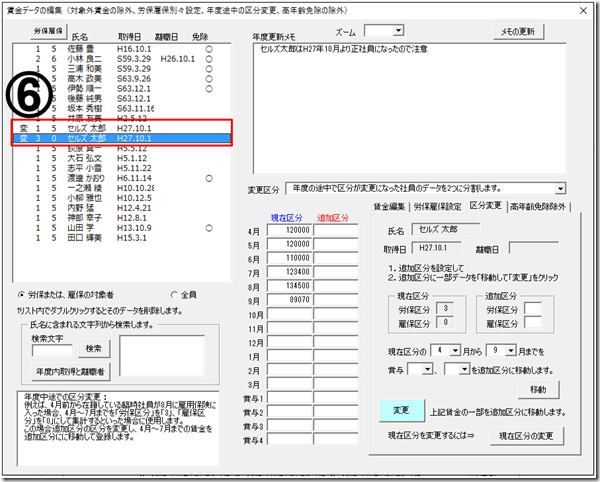Click the 4月 現在区分 field showing 120000

[x=290, y=230]
